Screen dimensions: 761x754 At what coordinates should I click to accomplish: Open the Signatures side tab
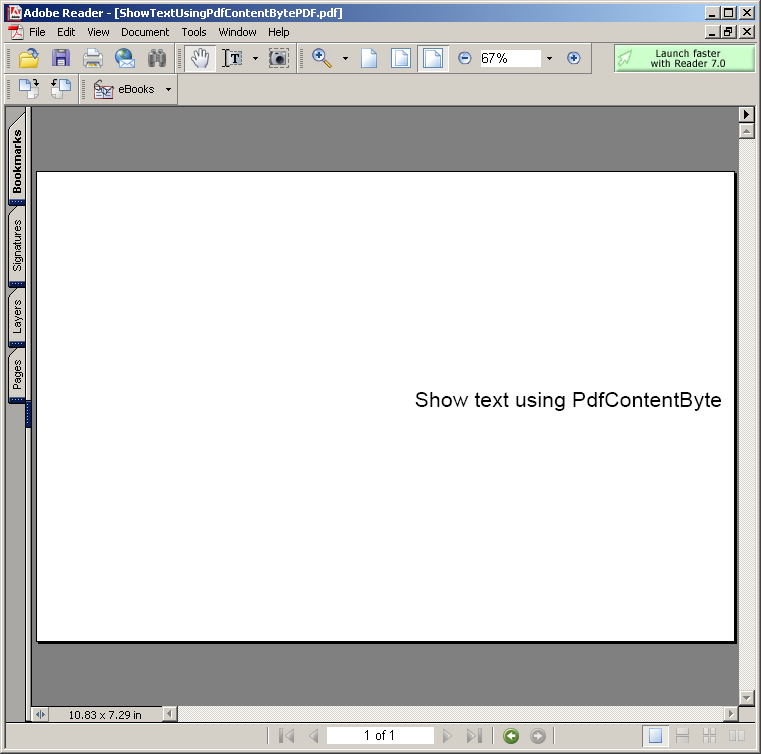tap(17, 246)
